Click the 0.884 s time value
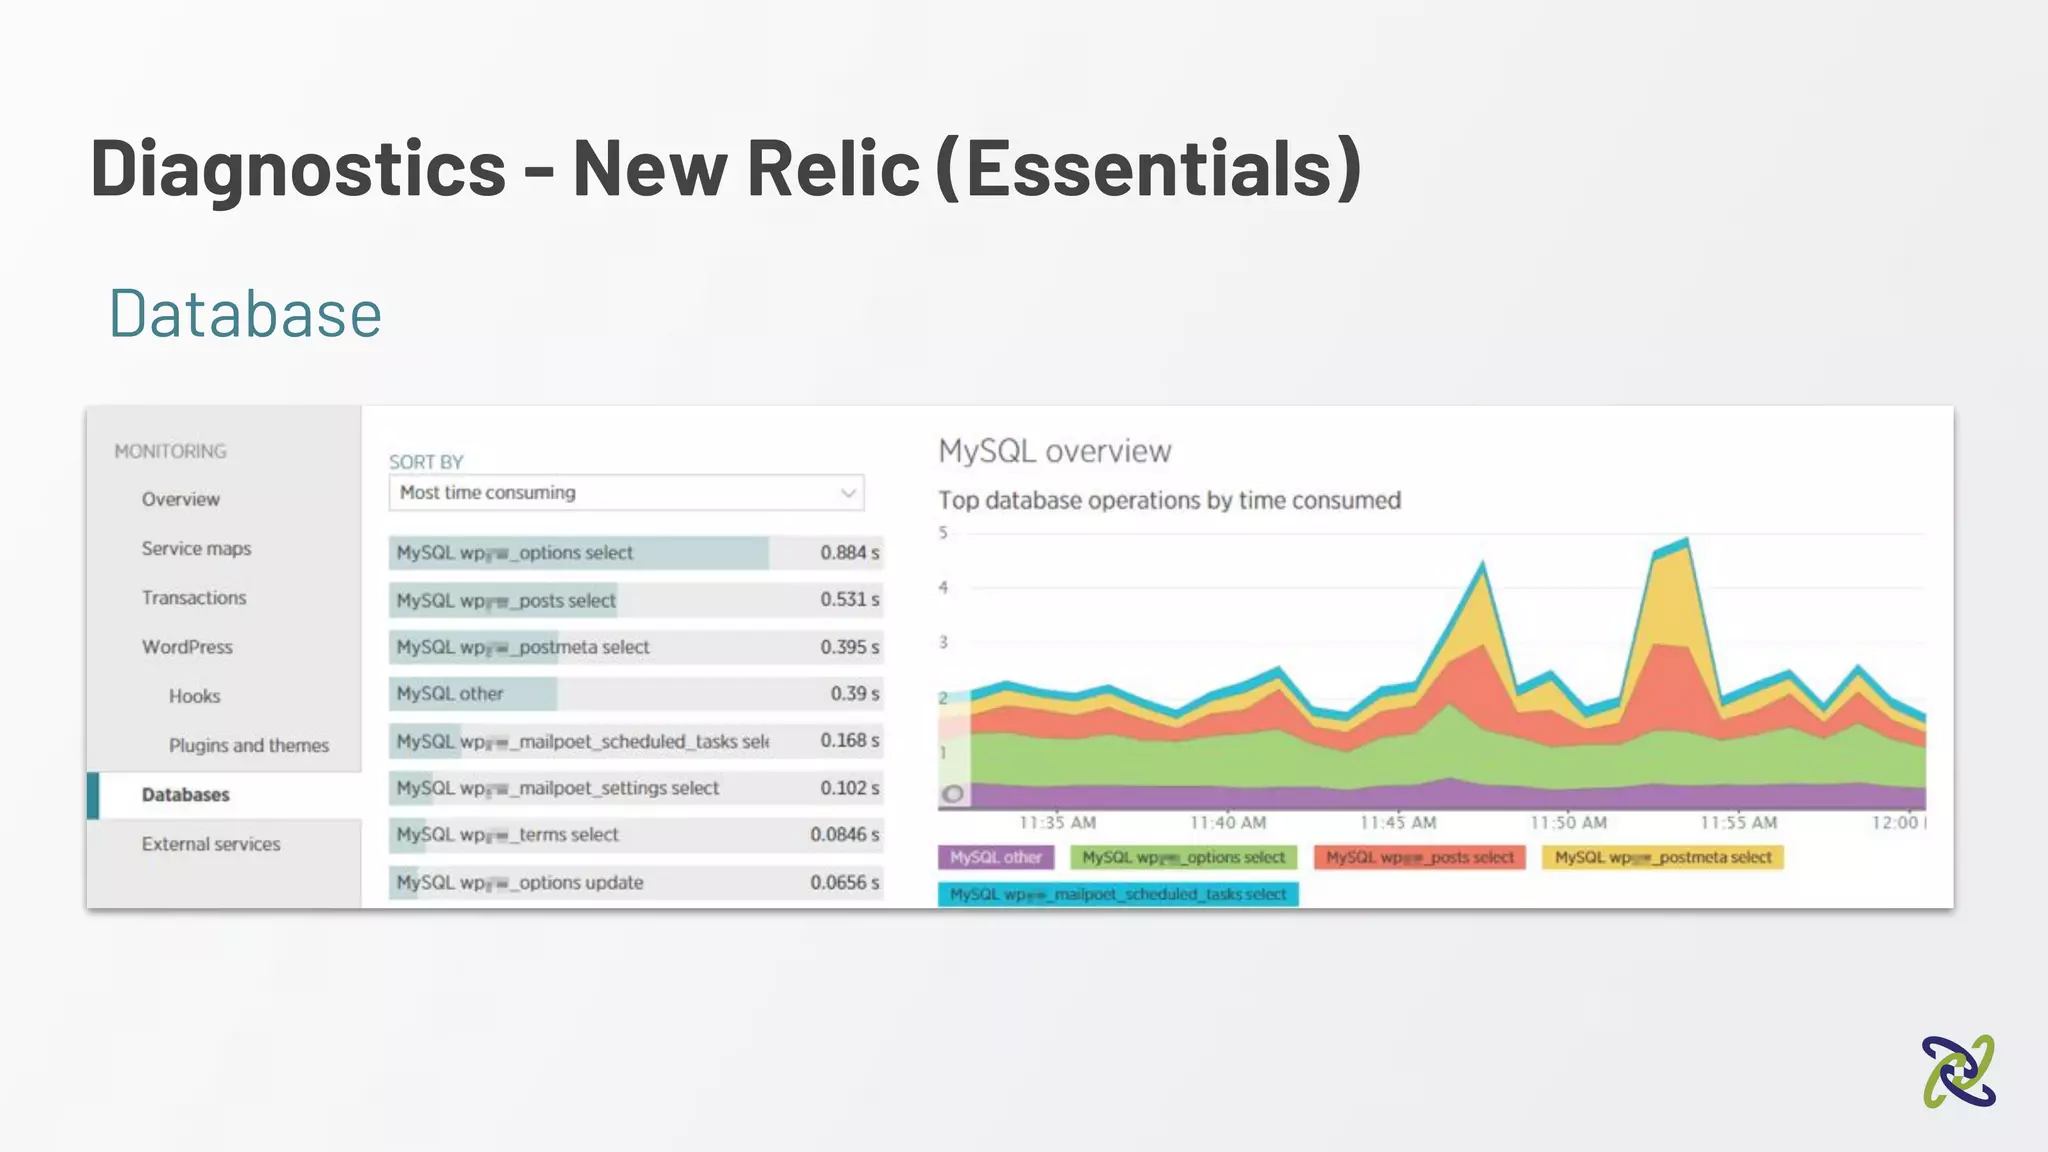The height and width of the screenshot is (1152, 2048). point(850,553)
